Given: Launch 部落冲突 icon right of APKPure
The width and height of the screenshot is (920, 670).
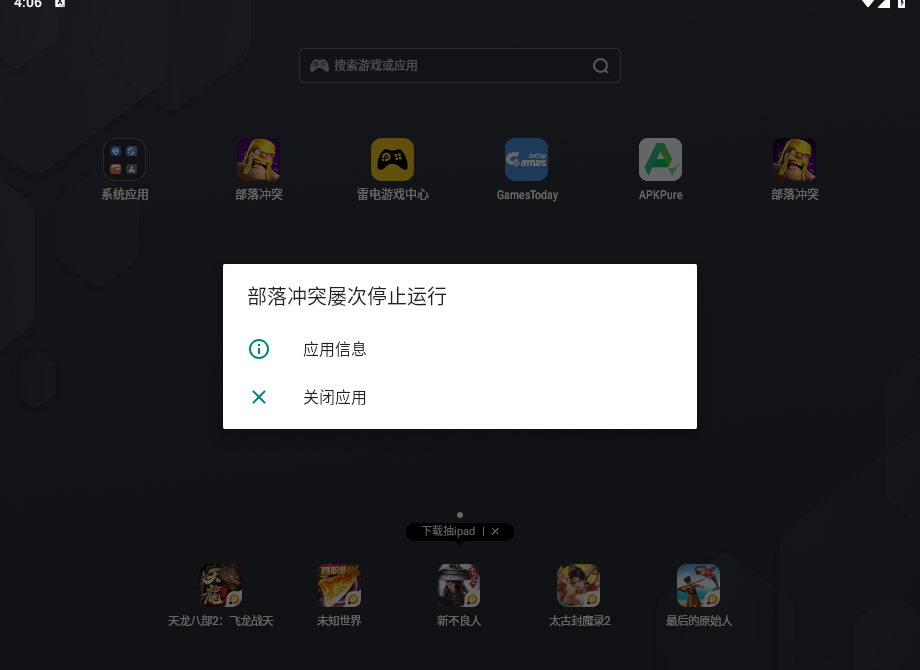Looking at the screenshot, I should point(794,160).
